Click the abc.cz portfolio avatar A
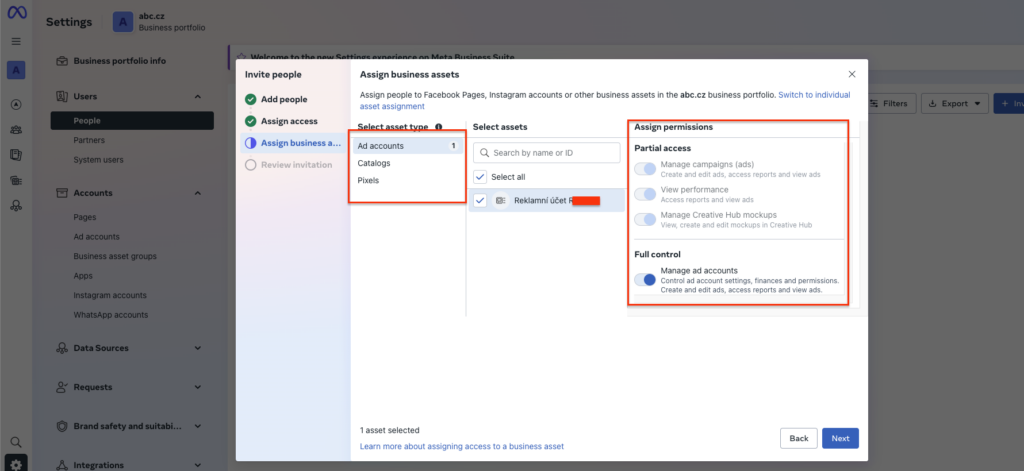The height and width of the screenshot is (471, 1024). click(123, 22)
